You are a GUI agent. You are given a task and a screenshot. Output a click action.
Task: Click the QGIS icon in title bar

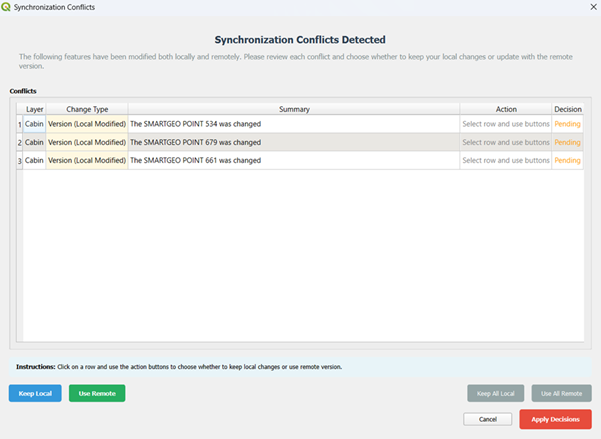coord(7,6)
